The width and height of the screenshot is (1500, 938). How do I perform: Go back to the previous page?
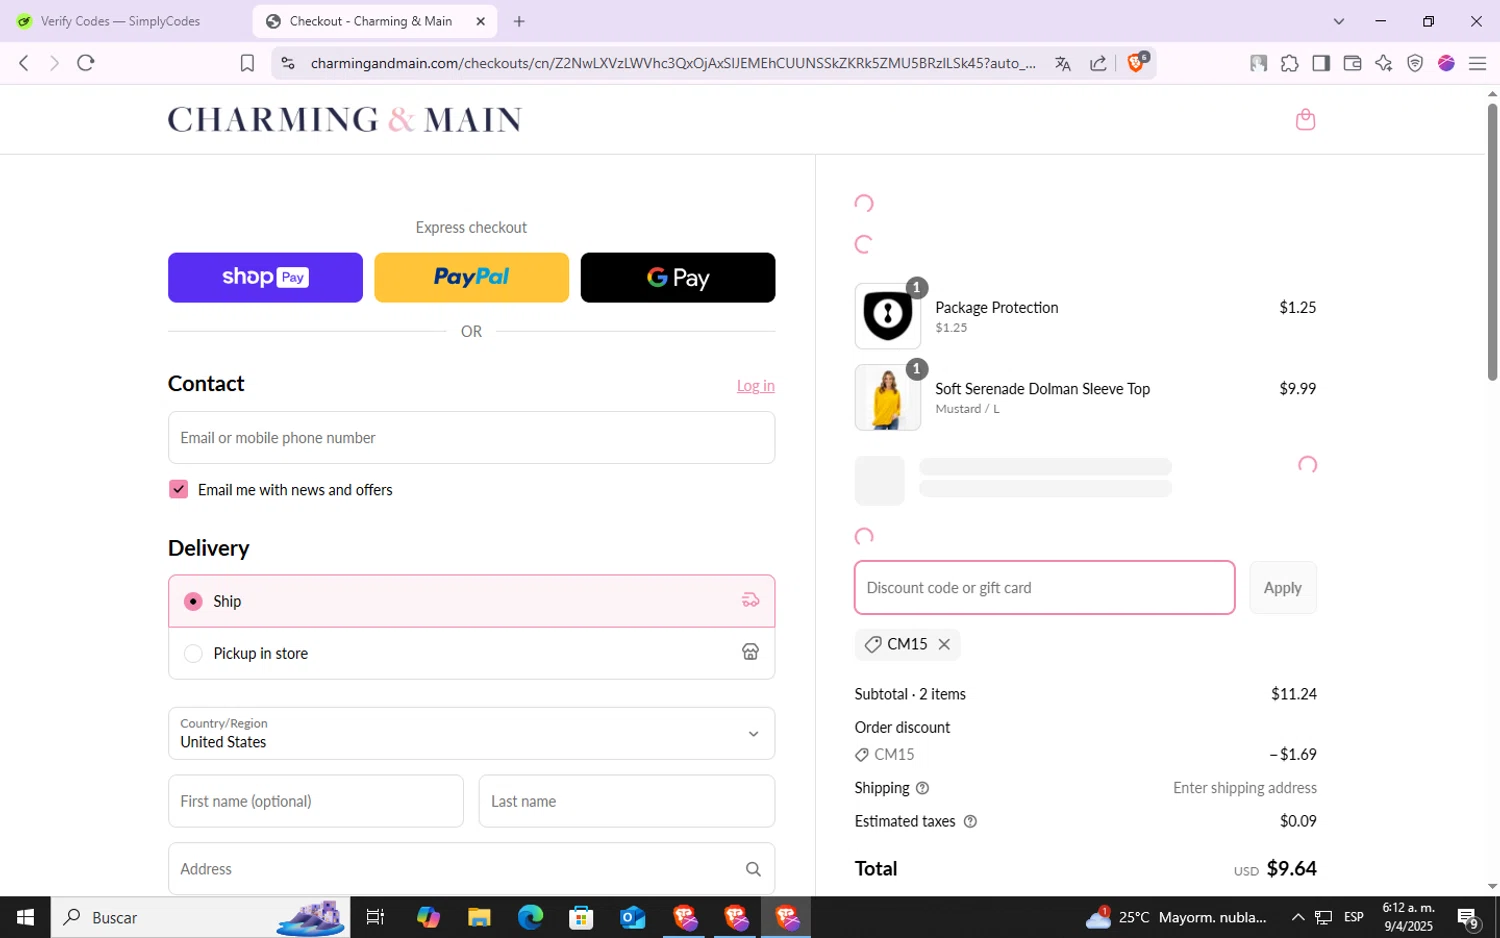[24, 63]
